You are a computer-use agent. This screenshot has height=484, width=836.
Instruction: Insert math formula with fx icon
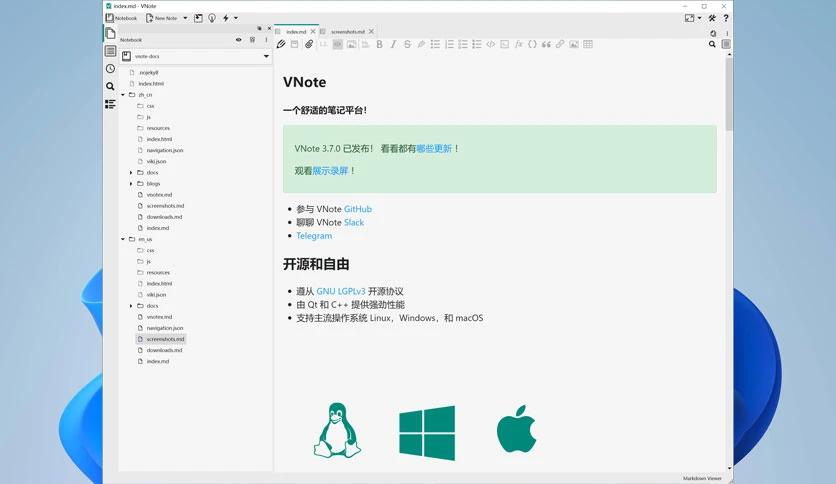pos(518,44)
